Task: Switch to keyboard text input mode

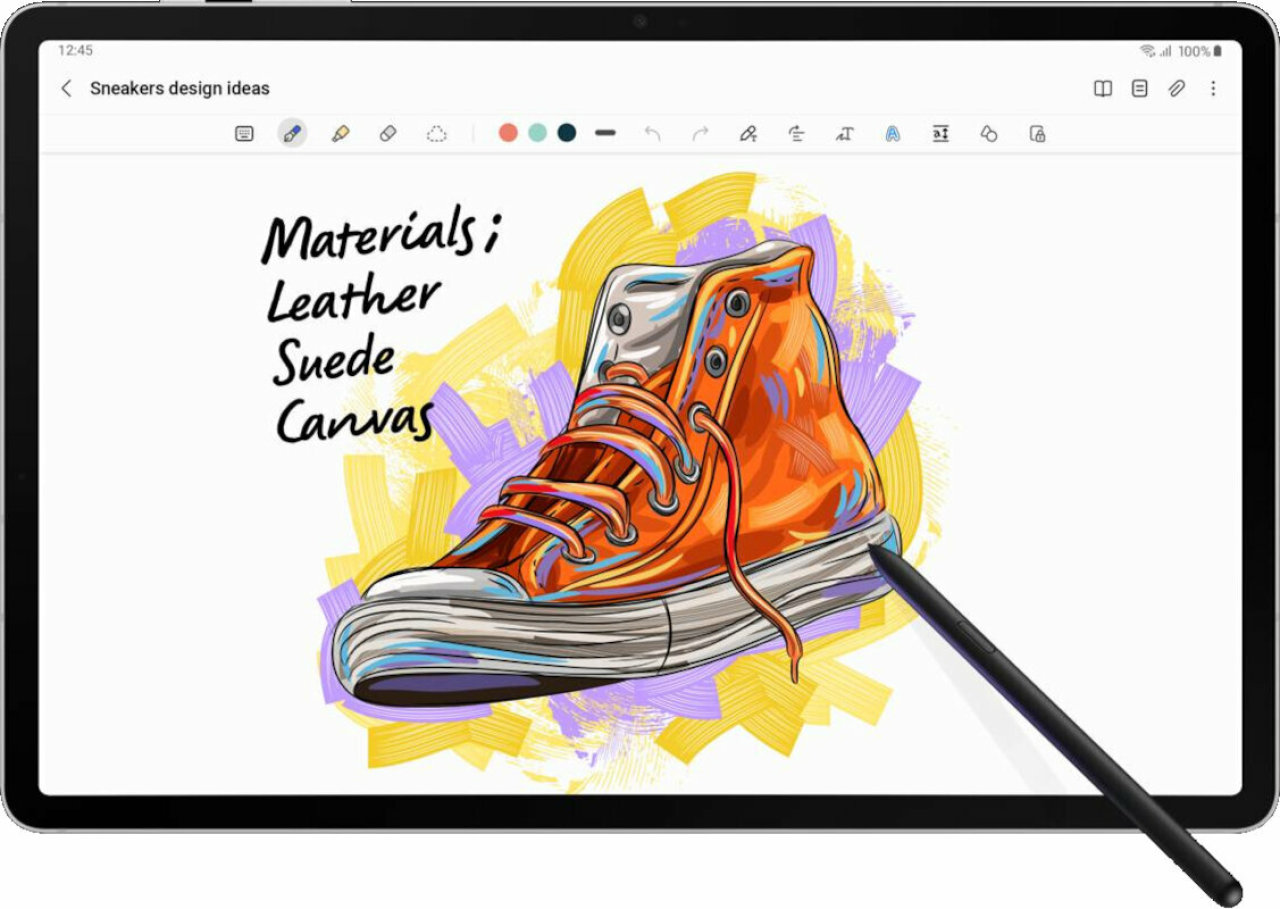Action: [x=244, y=133]
